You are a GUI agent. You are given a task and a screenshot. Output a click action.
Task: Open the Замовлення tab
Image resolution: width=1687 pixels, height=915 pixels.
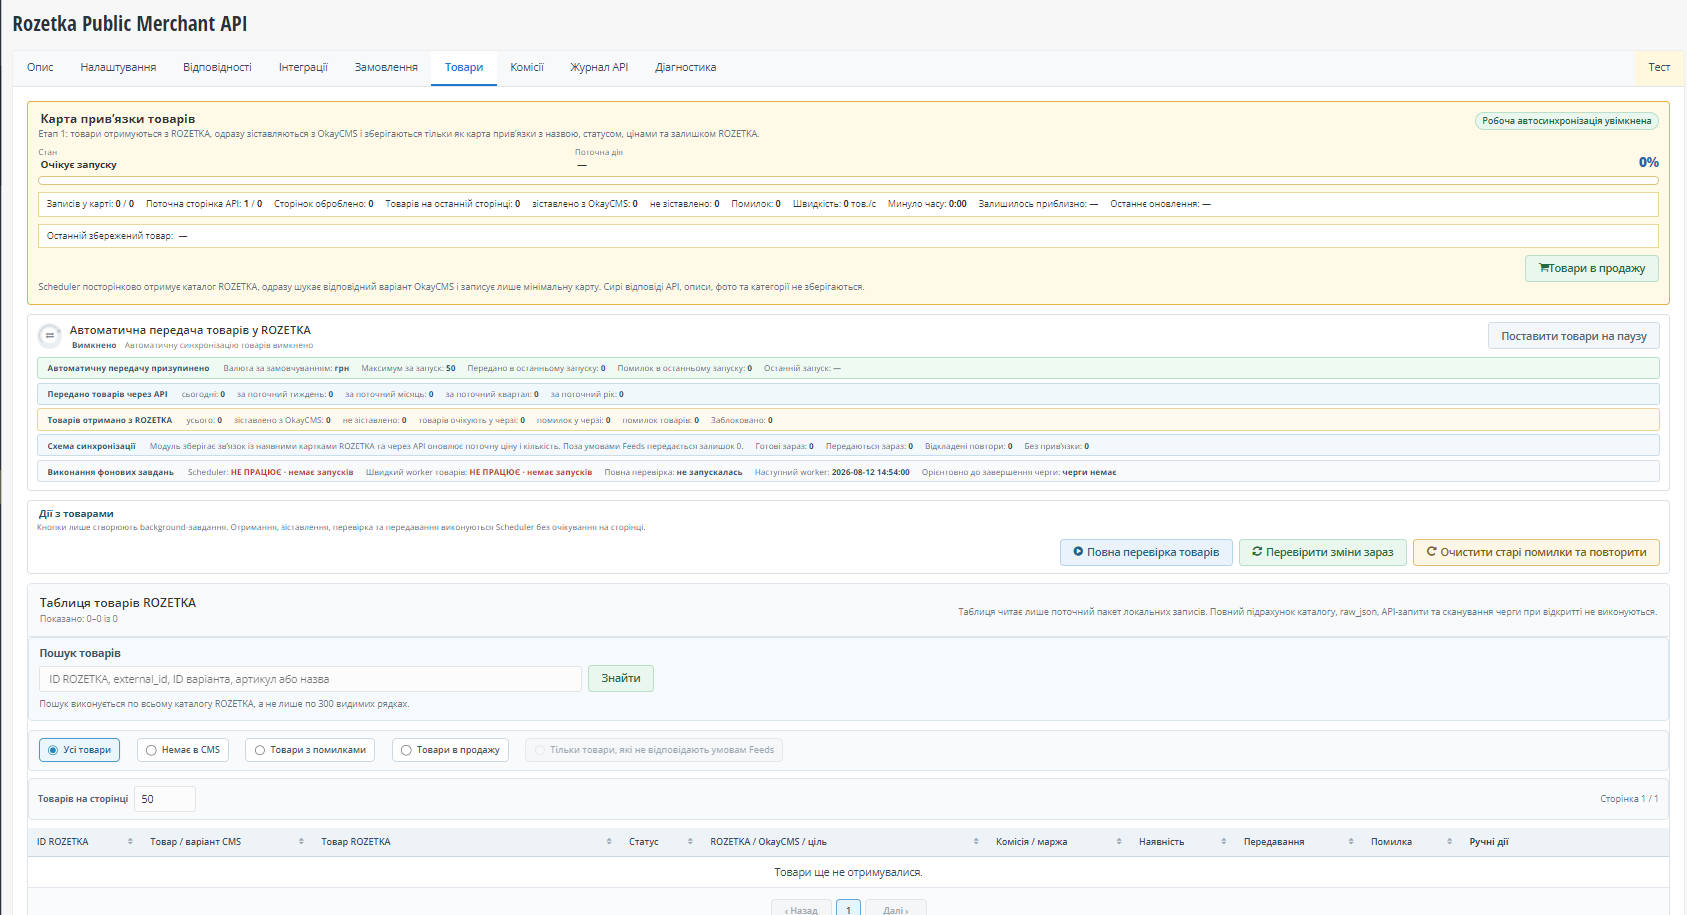pos(386,68)
